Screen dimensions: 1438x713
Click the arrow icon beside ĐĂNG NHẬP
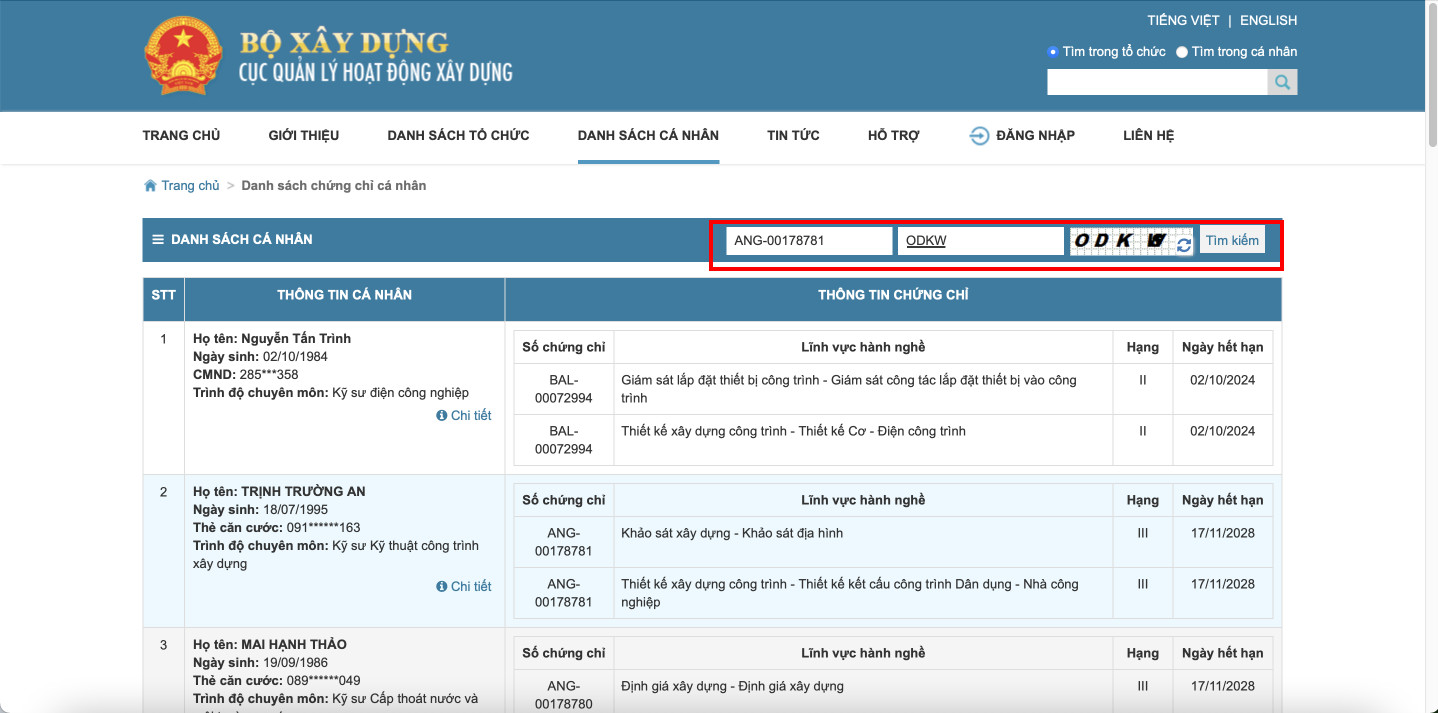point(978,135)
